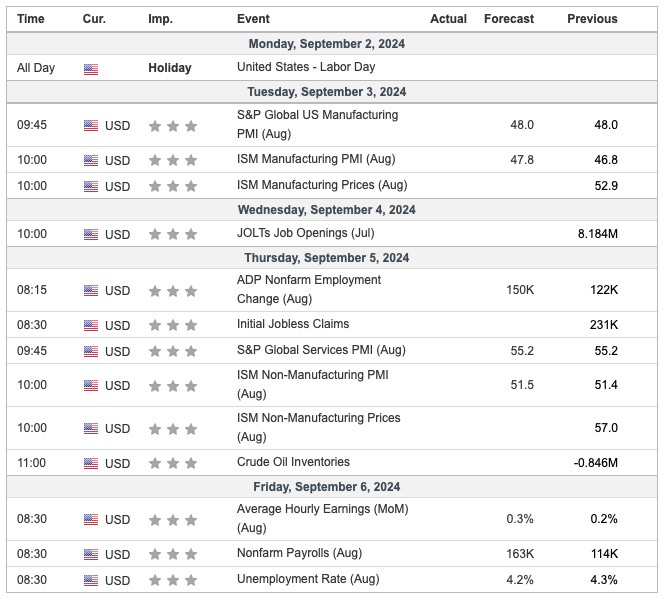The width and height of the screenshot is (664, 599).
Task: Click Tuesday, September 3, 2024 date header
Action: [326, 92]
